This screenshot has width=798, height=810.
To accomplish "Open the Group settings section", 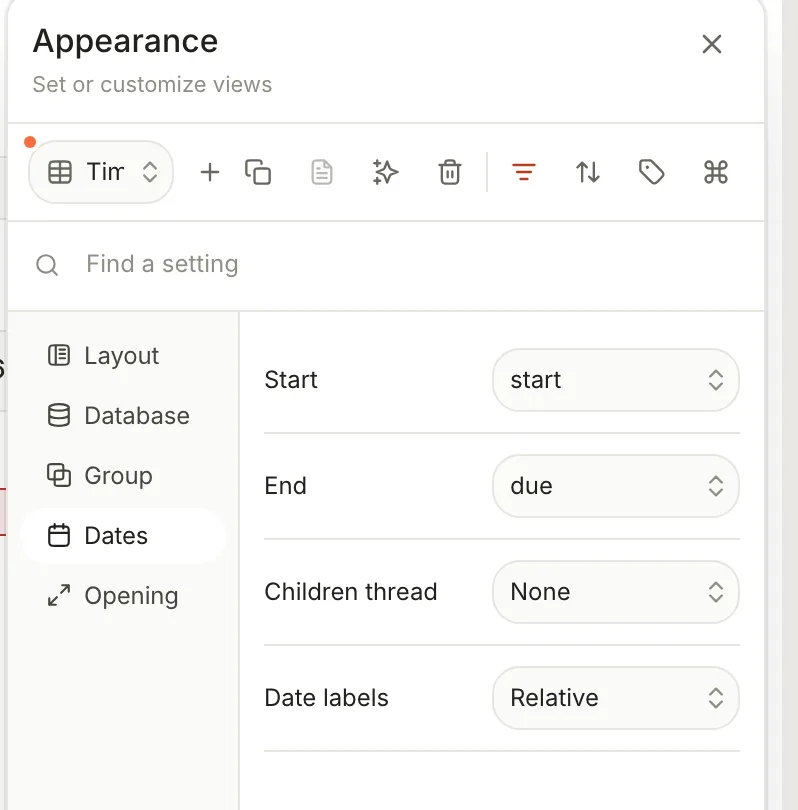I will pyautogui.click(x=123, y=475).
